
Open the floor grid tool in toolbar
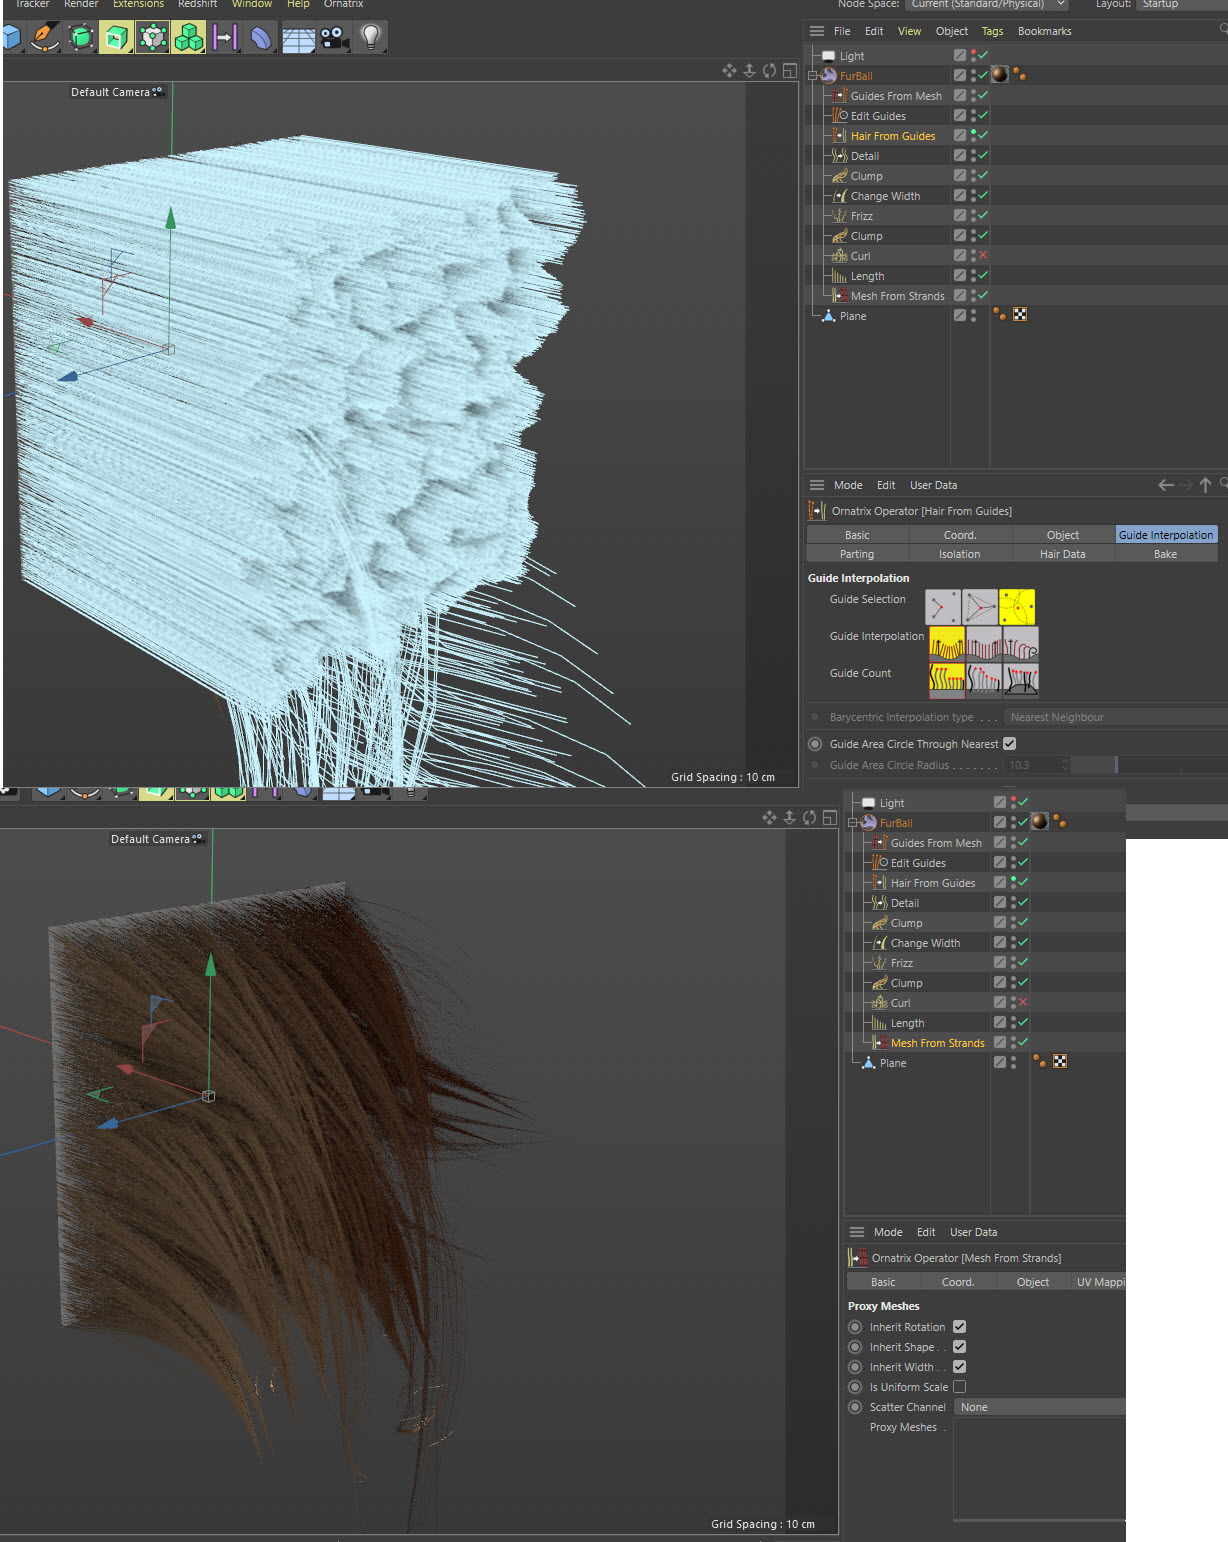pyautogui.click(x=298, y=38)
